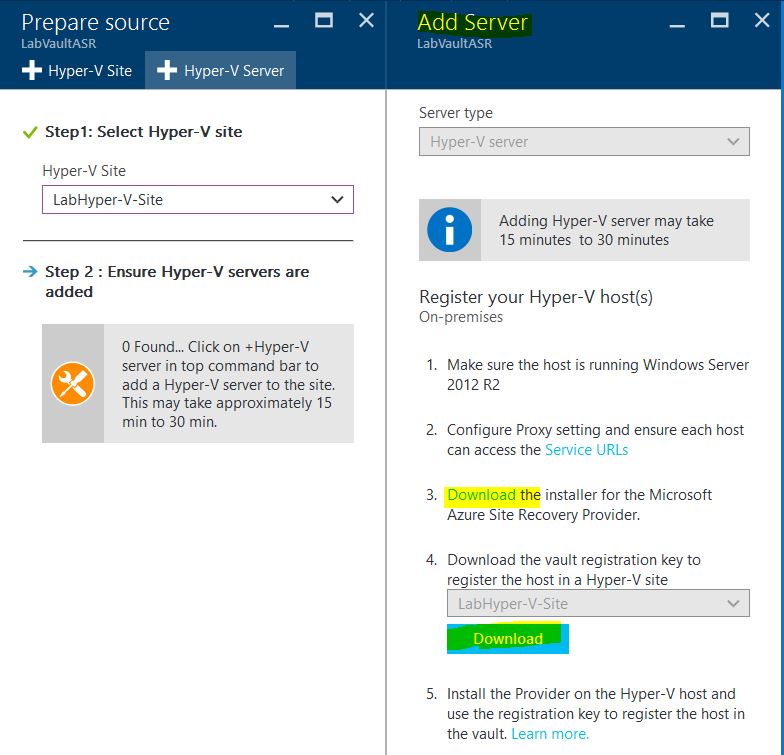The height and width of the screenshot is (755, 784).
Task: Minimize the Prepare source blade
Action: coord(283,21)
